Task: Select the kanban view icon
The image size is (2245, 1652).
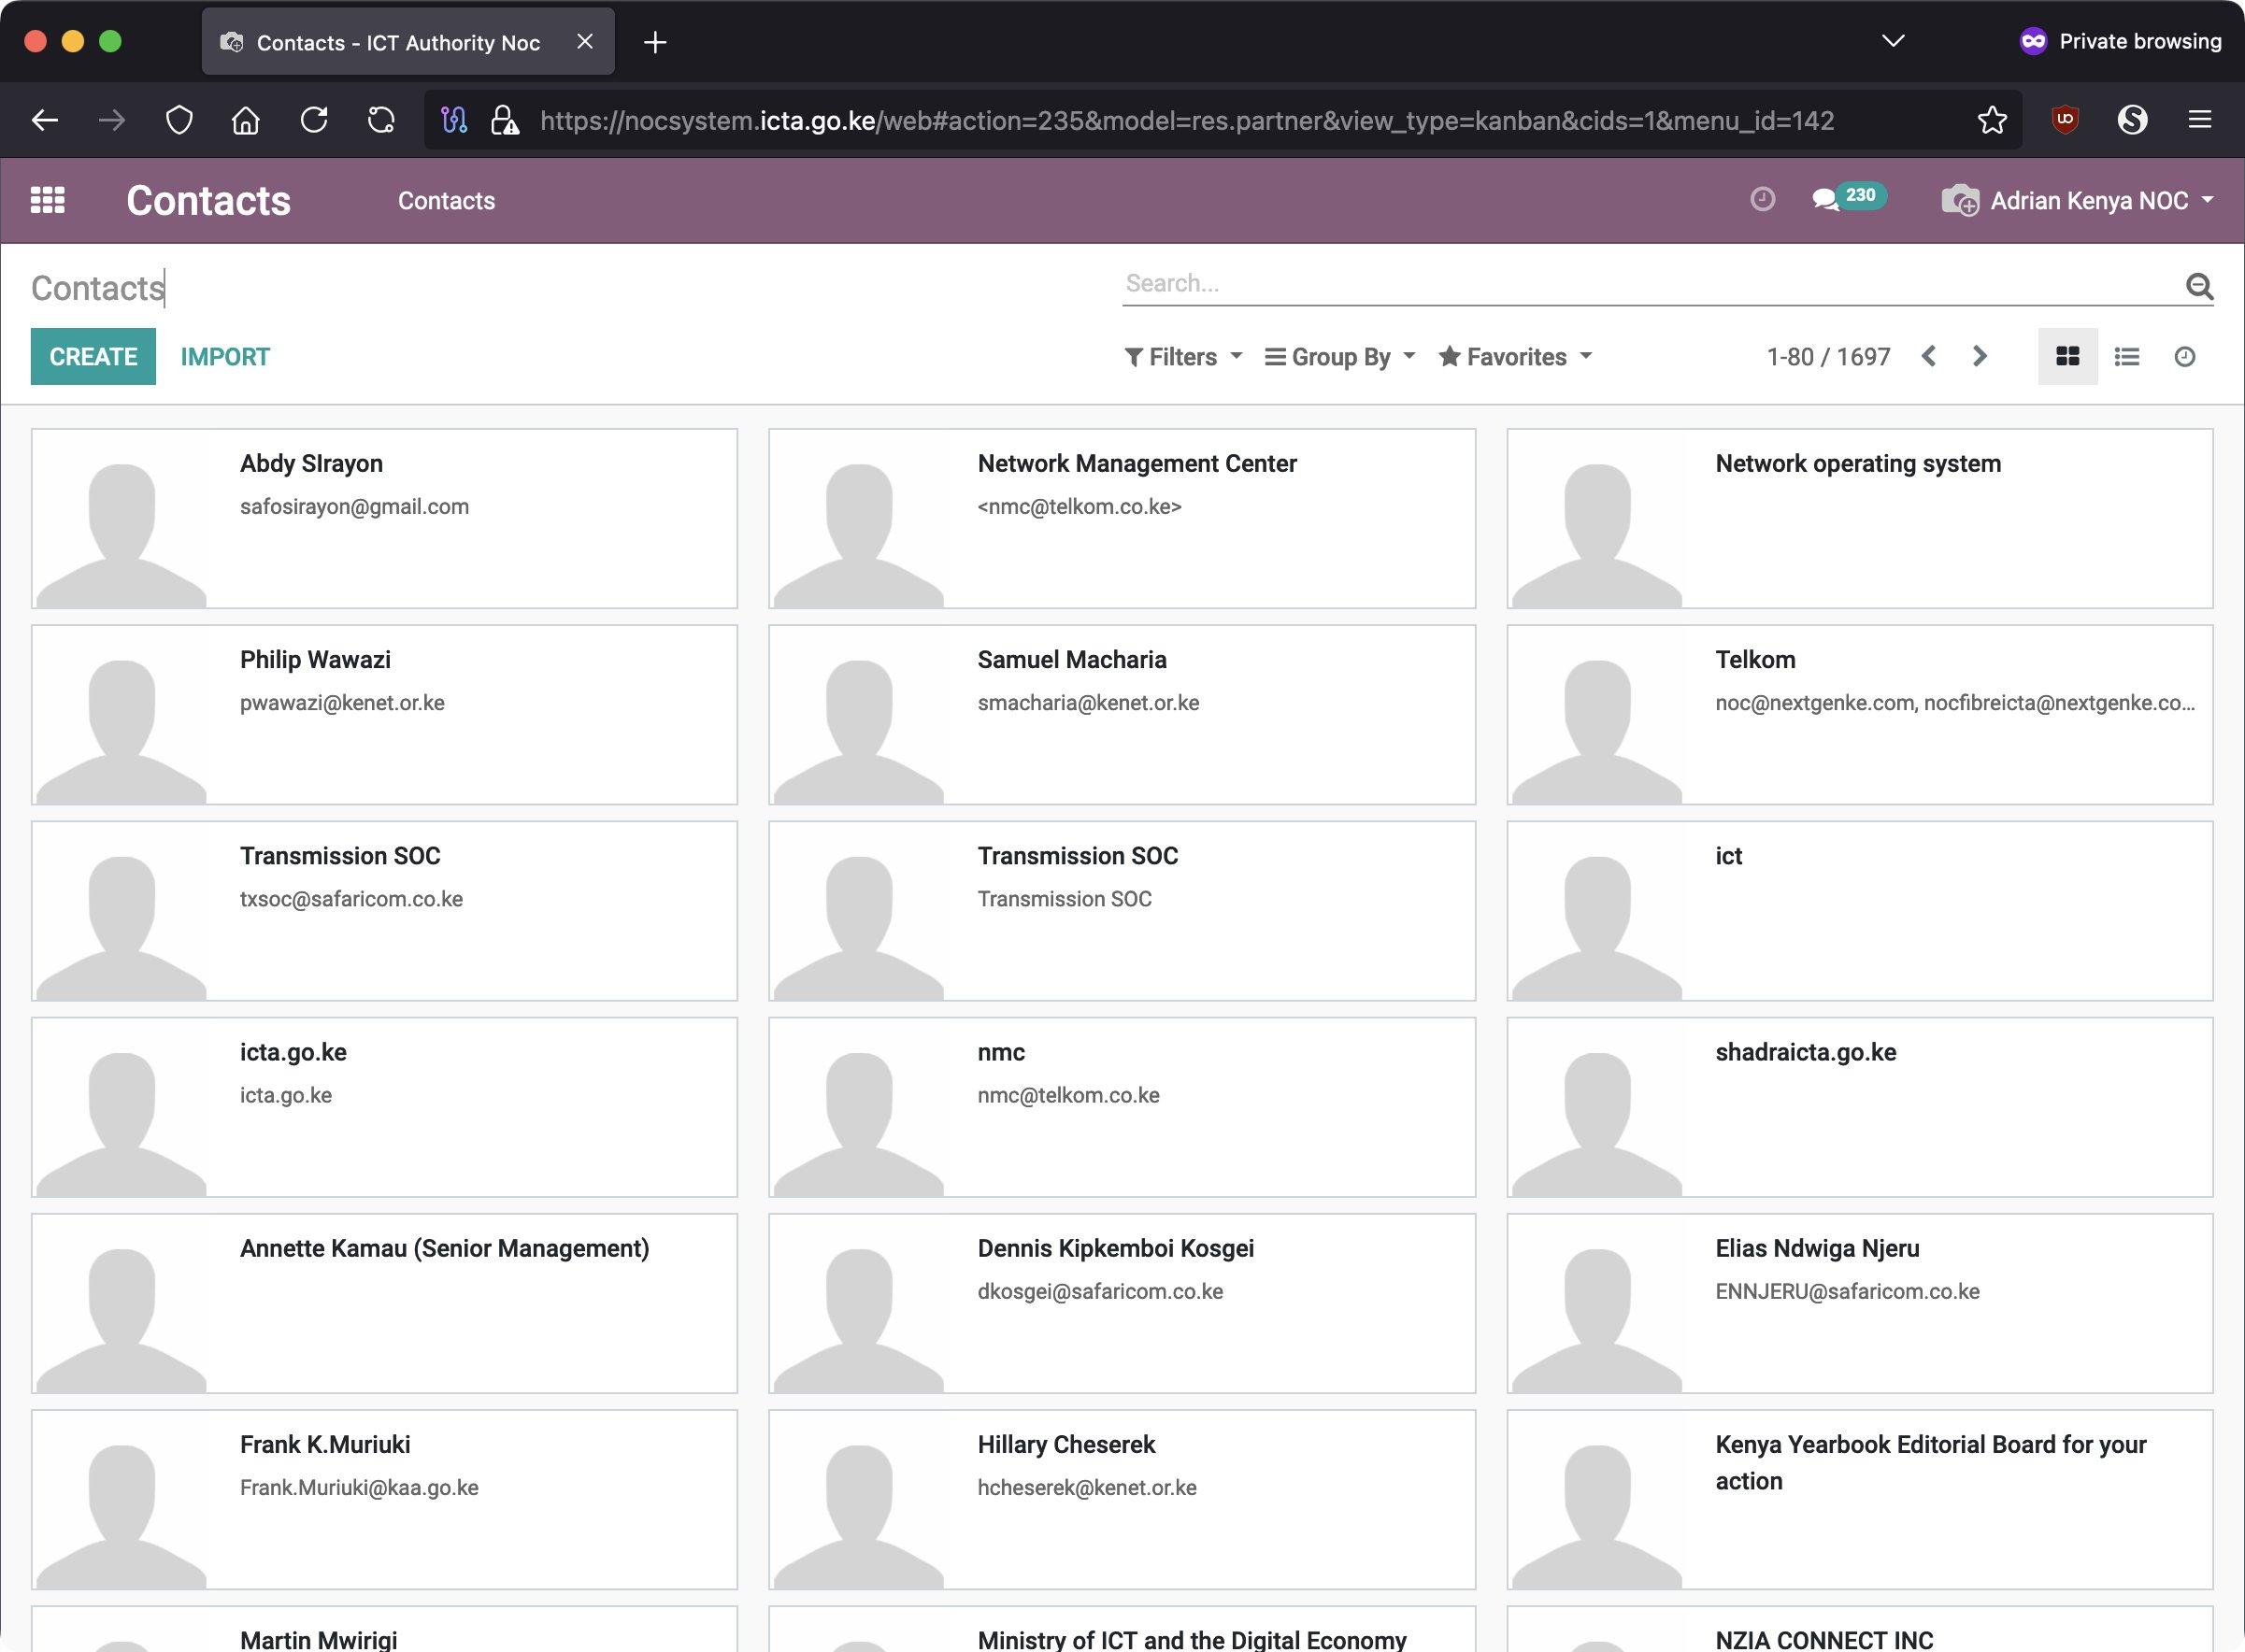Action: pyautogui.click(x=2067, y=357)
